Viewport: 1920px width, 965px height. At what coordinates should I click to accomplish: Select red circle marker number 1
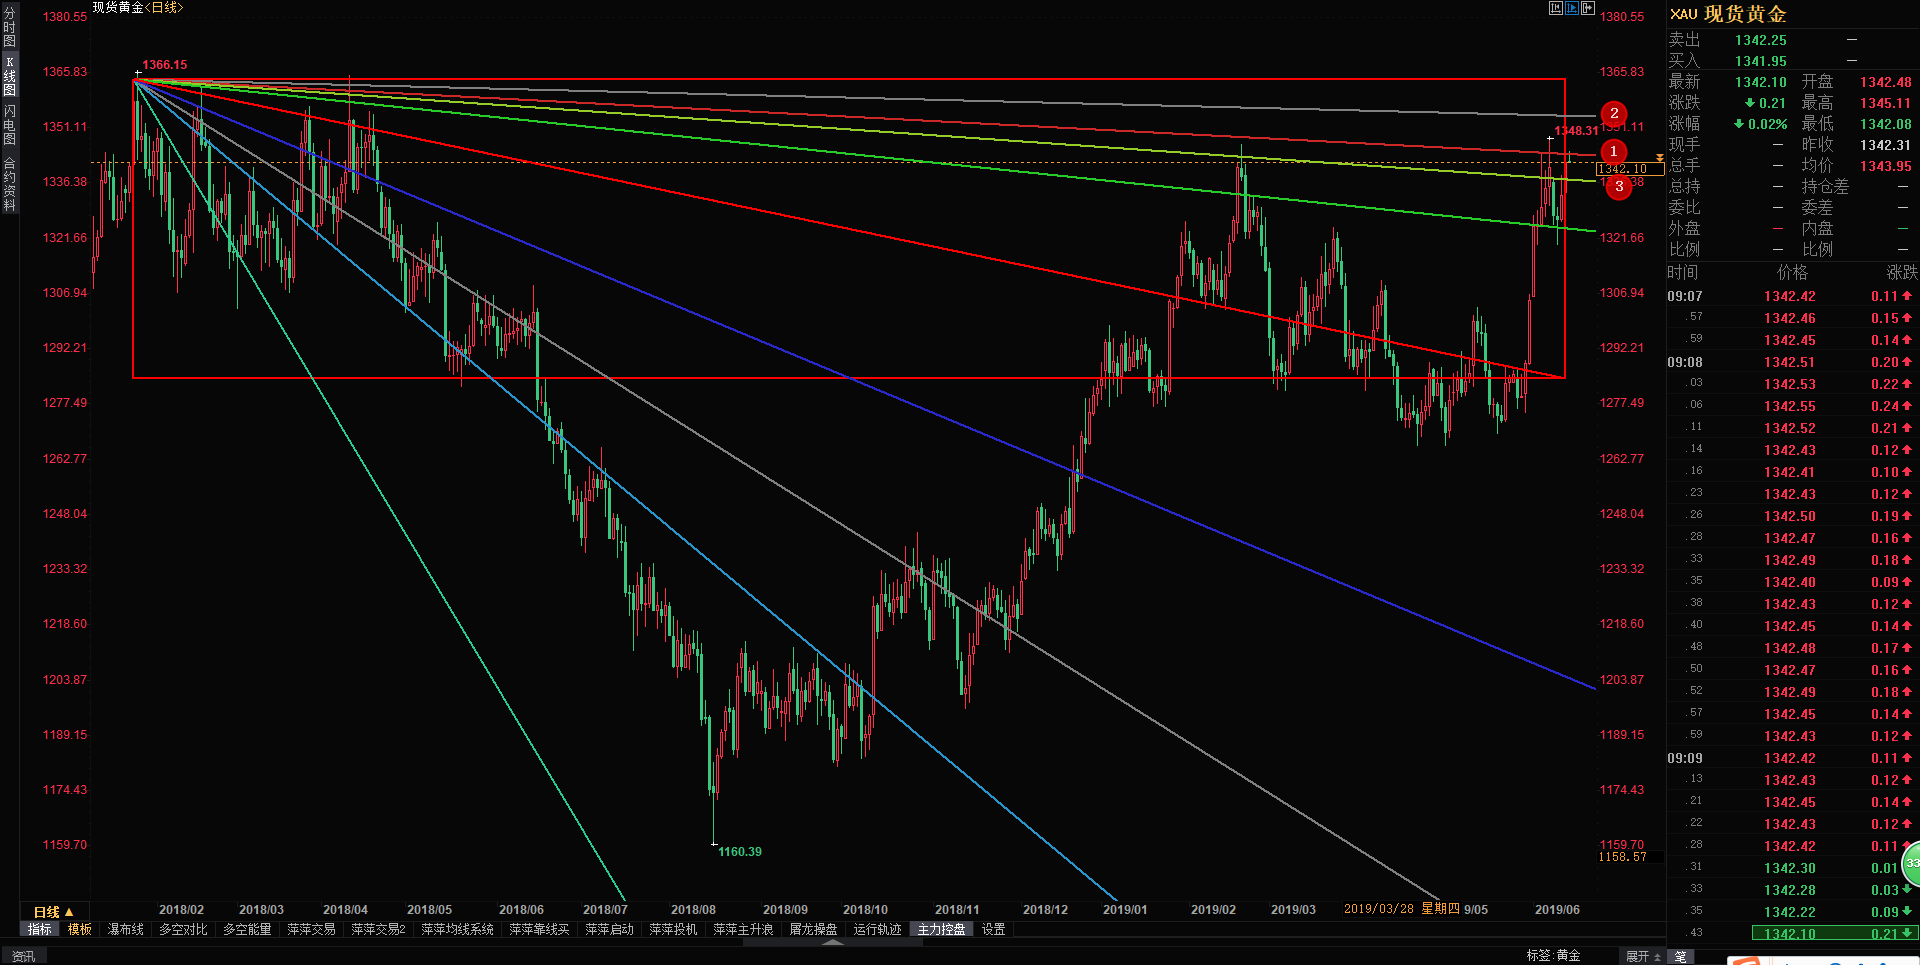pyautogui.click(x=1613, y=151)
